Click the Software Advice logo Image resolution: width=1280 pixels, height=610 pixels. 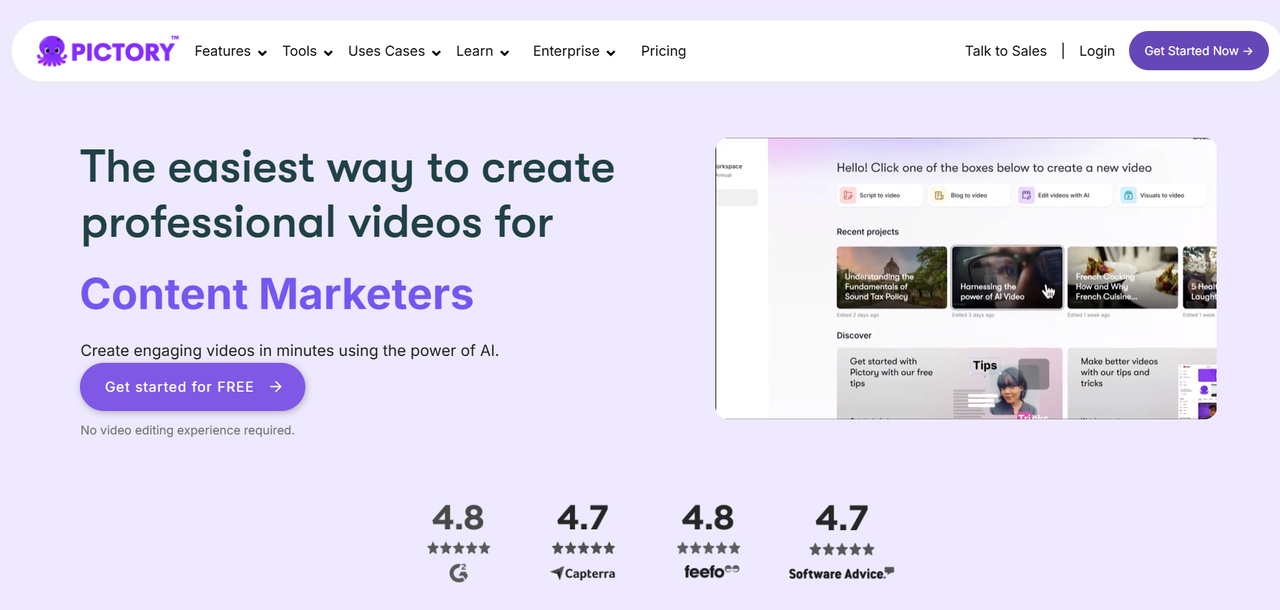click(x=841, y=573)
